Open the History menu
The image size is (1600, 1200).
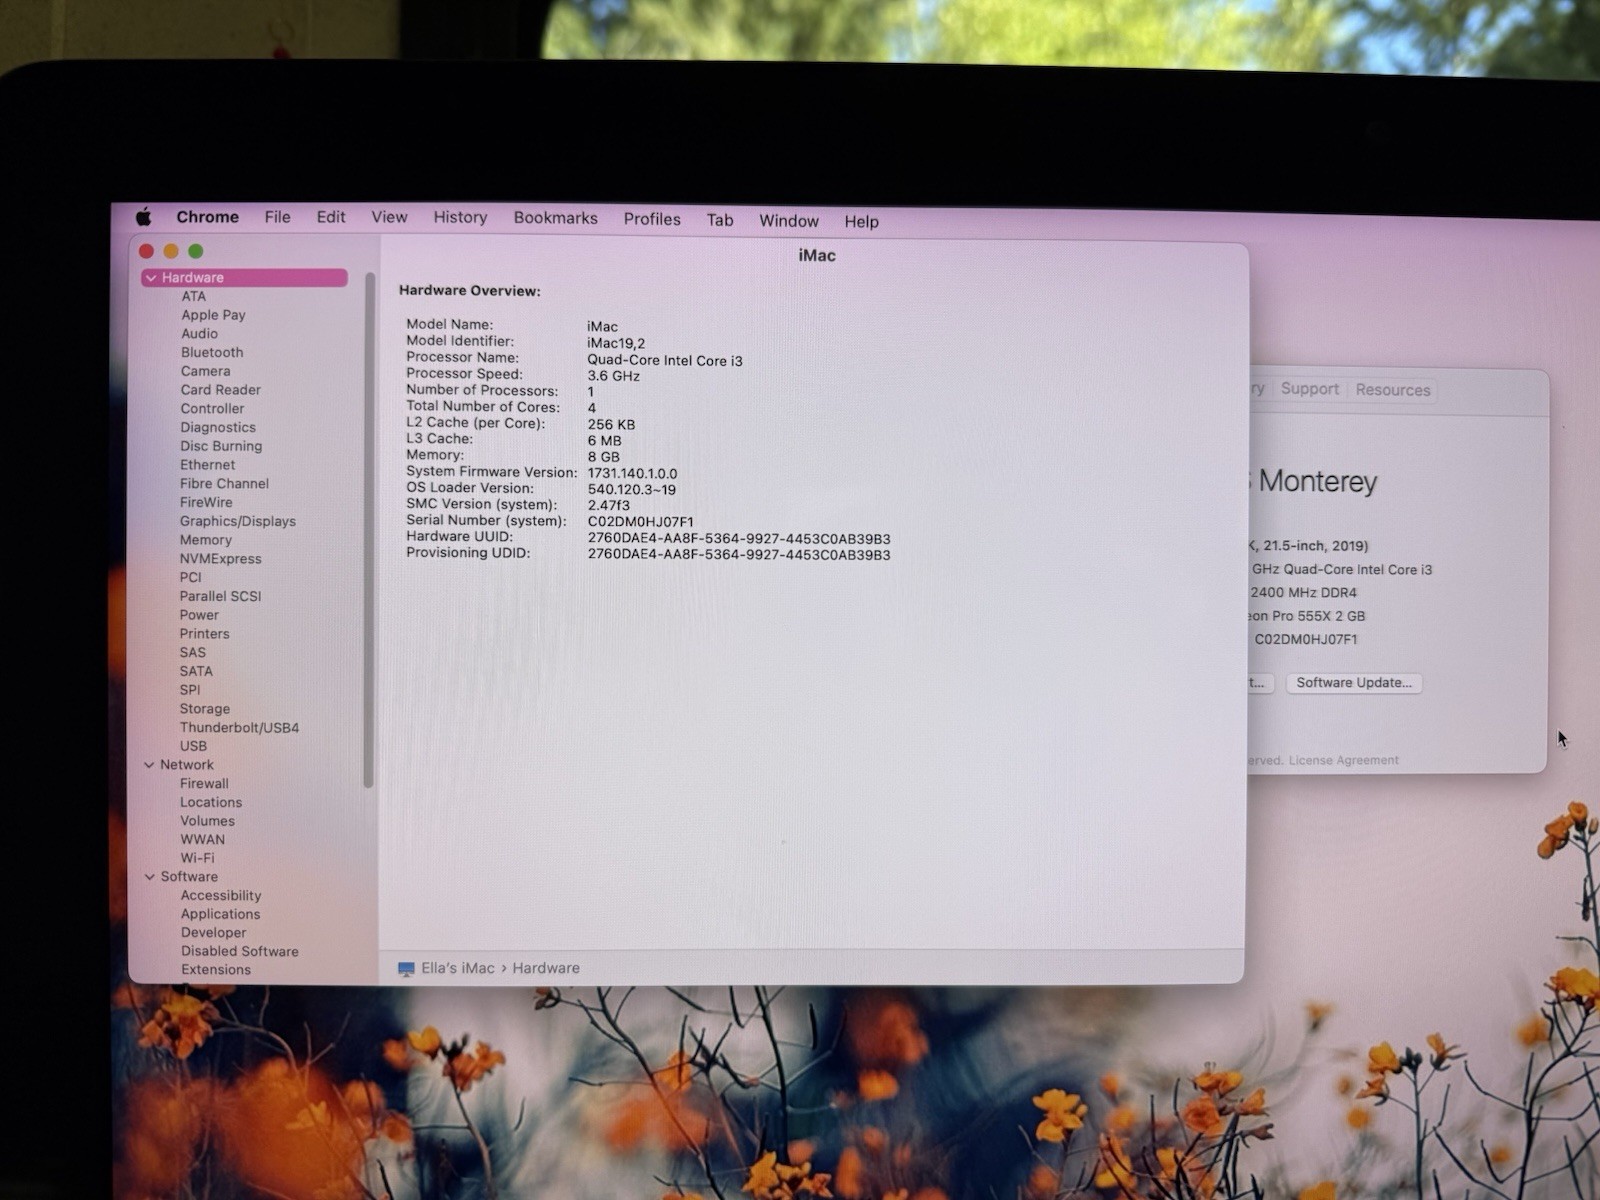tap(460, 217)
